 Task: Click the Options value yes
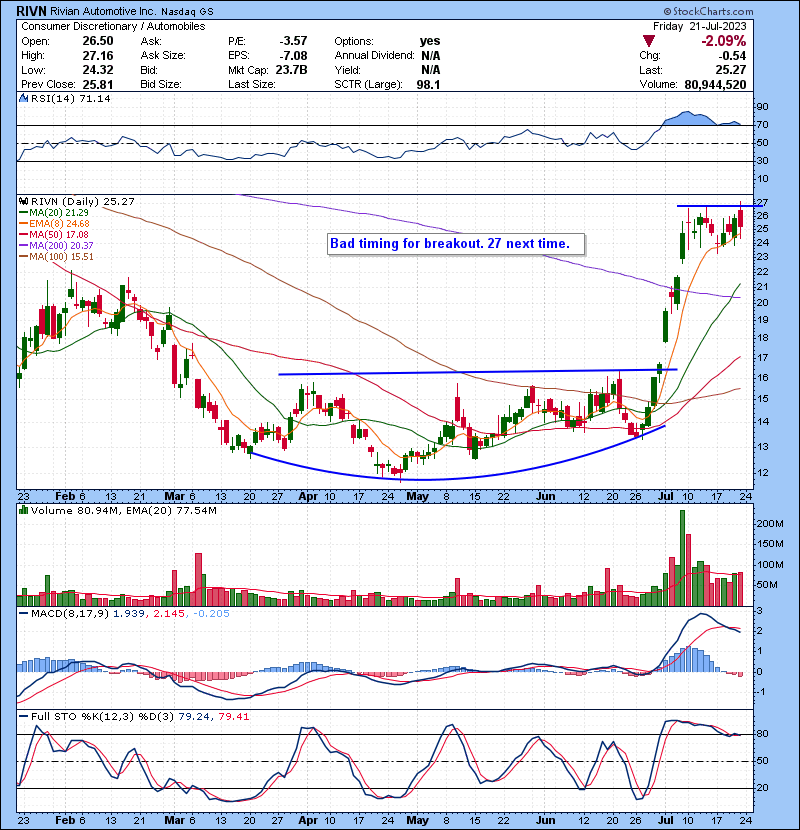(429, 41)
